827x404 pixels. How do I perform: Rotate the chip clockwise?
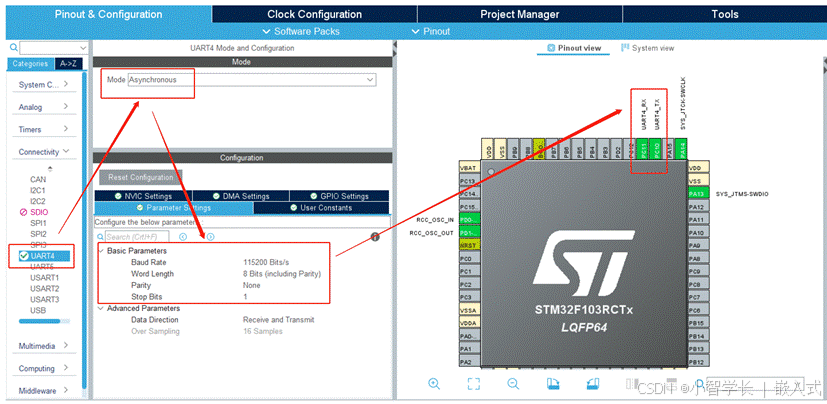(x=553, y=383)
